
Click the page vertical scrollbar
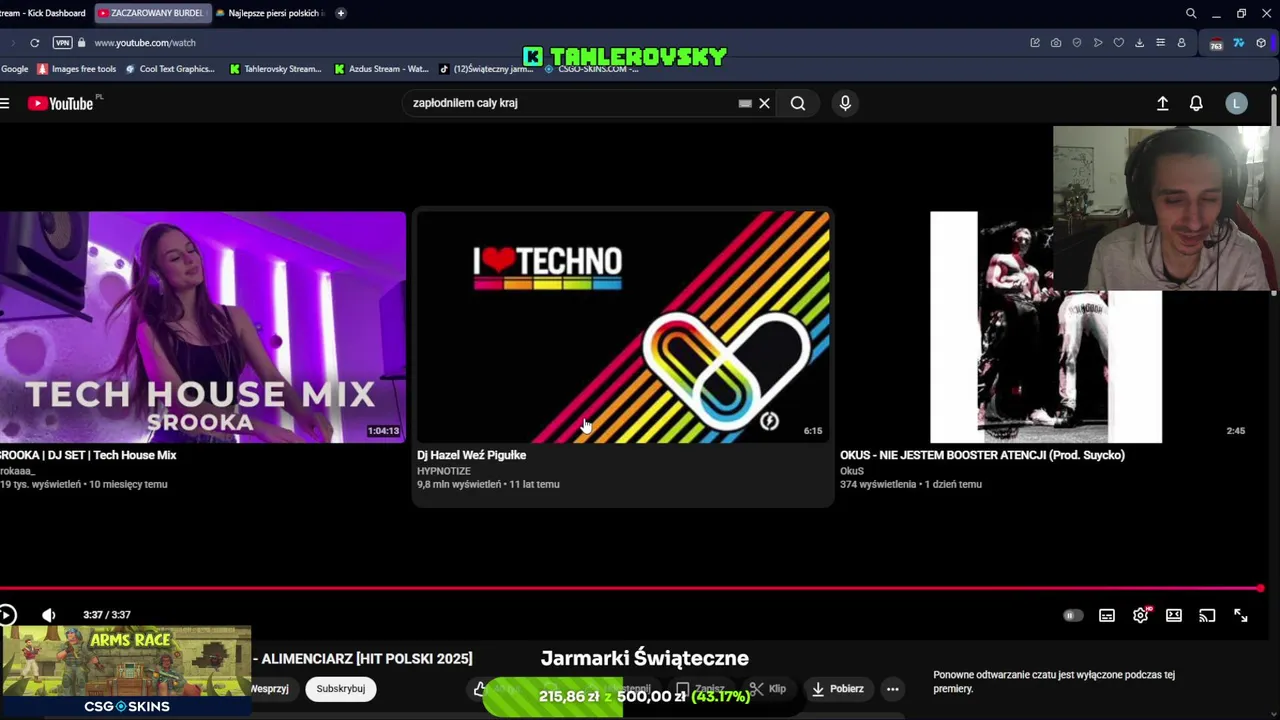coord(1274,190)
